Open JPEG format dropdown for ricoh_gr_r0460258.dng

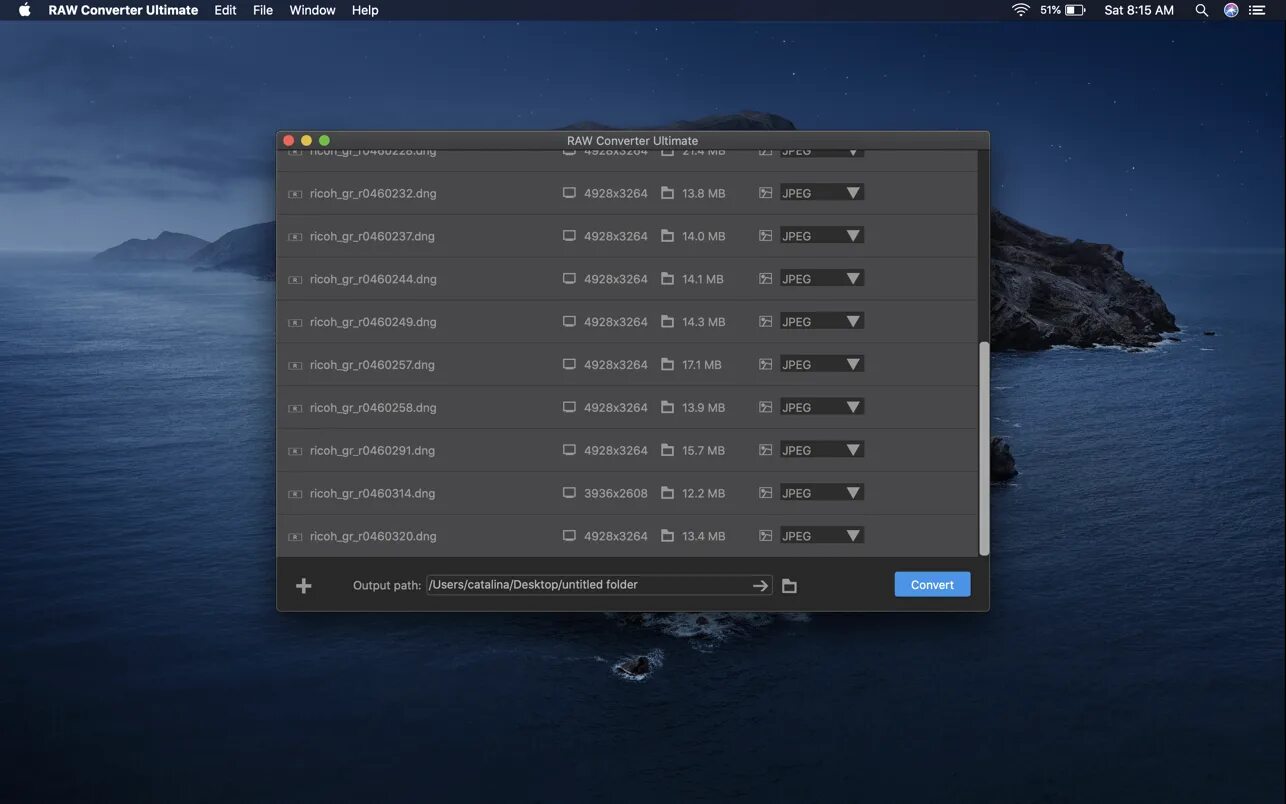(821, 407)
